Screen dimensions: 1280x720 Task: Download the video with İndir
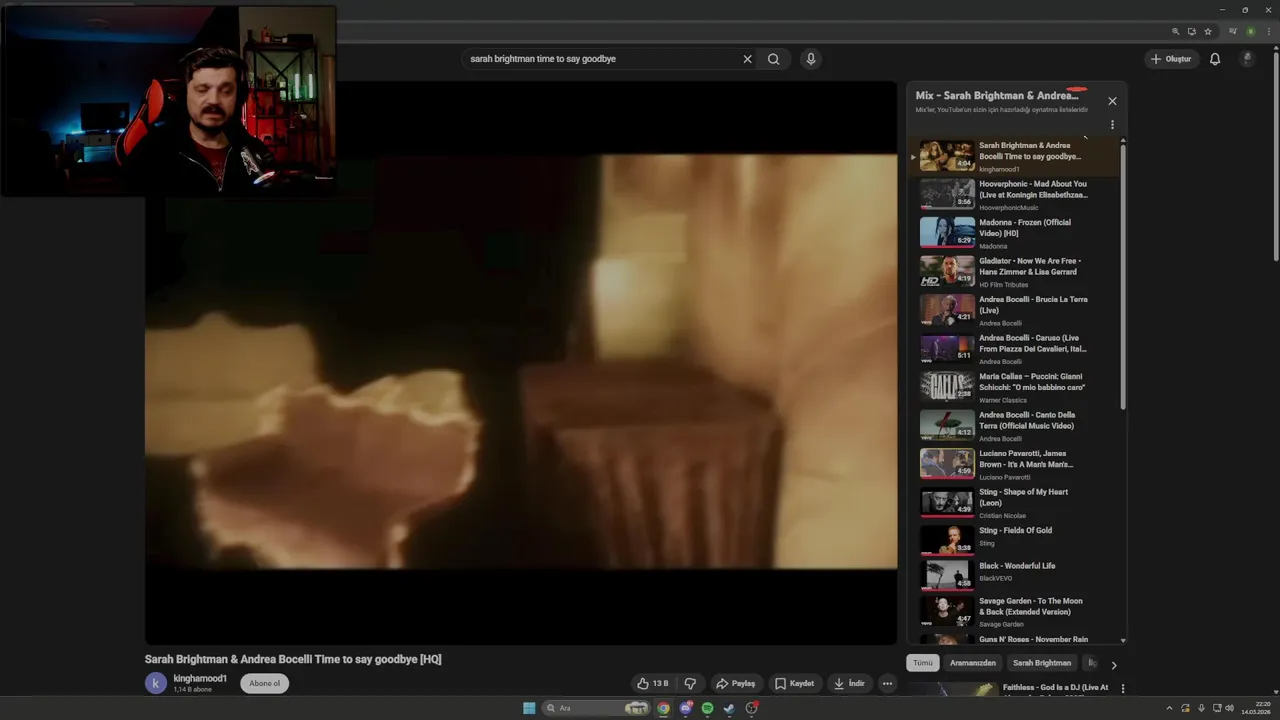(x=848, y=684)
